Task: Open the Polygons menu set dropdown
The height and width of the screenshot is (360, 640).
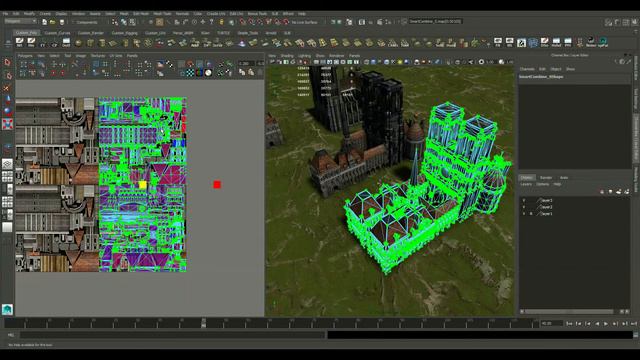Action: tap(20, 21)
